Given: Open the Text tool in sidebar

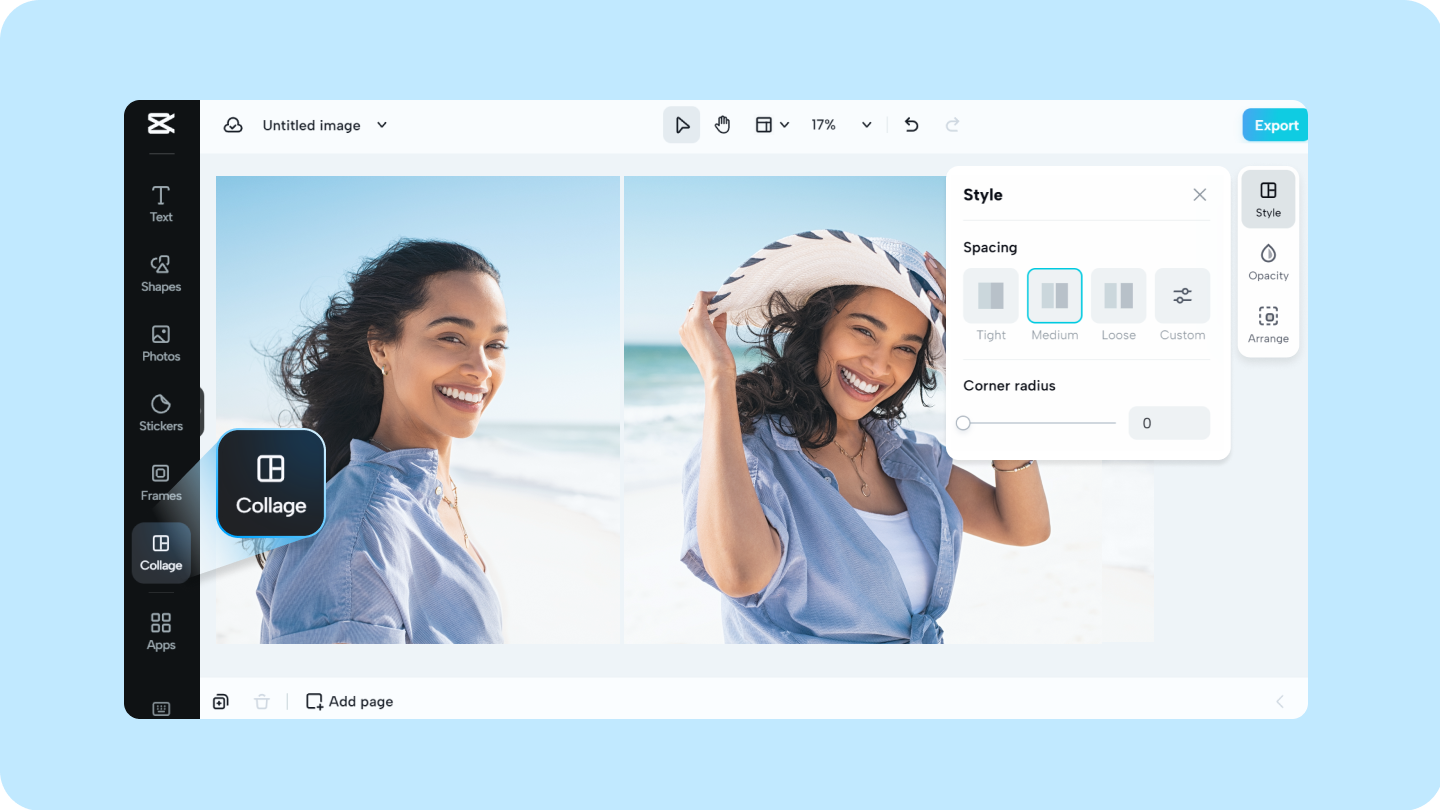Looking at the screenshot, I should [x=161, y=204].
